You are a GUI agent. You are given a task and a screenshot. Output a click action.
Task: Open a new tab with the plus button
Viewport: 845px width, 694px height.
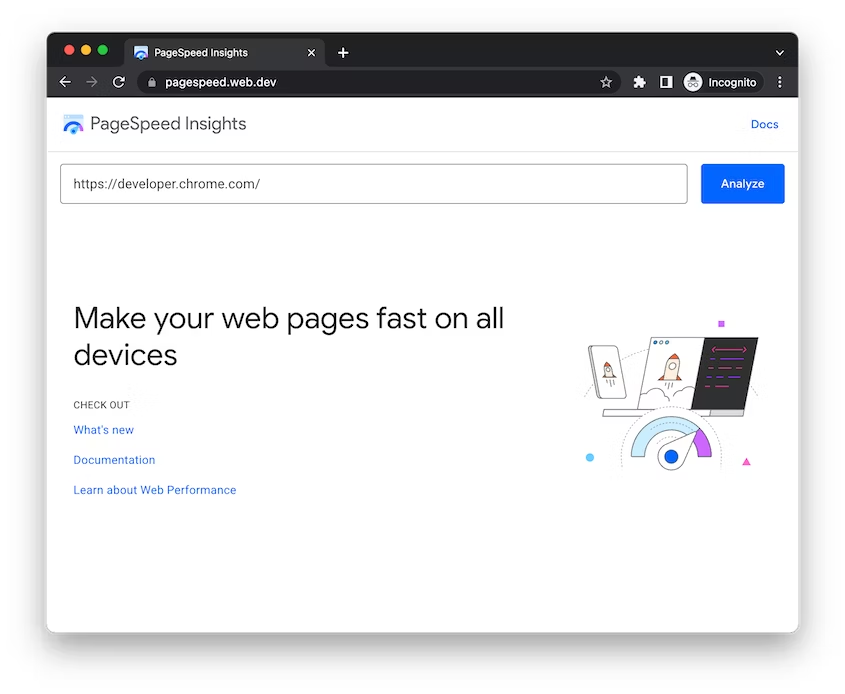click(343, 52)
